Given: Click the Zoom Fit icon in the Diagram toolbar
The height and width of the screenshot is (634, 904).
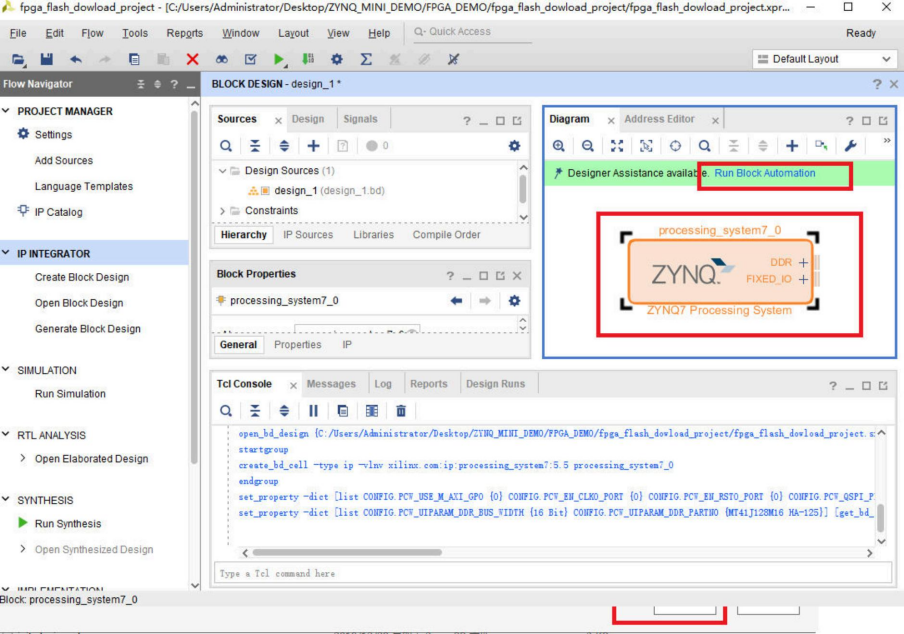Looking at the screenshot, I should 617,146.
